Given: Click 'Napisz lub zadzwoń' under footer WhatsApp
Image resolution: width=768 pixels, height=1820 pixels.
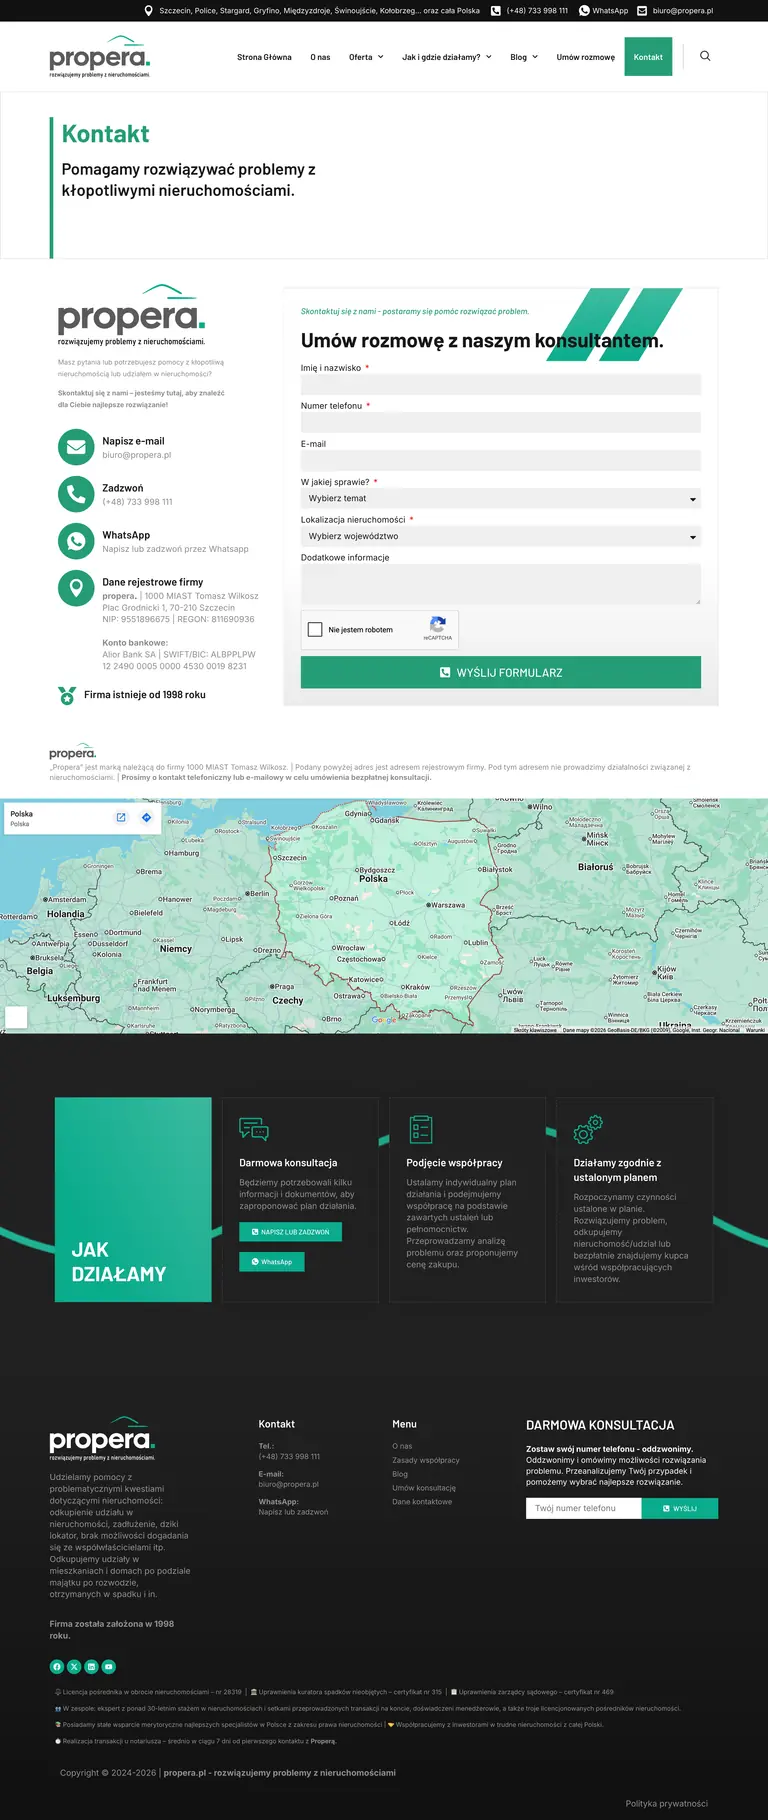Looking at the screenshot, I should tap(293, 1512).
